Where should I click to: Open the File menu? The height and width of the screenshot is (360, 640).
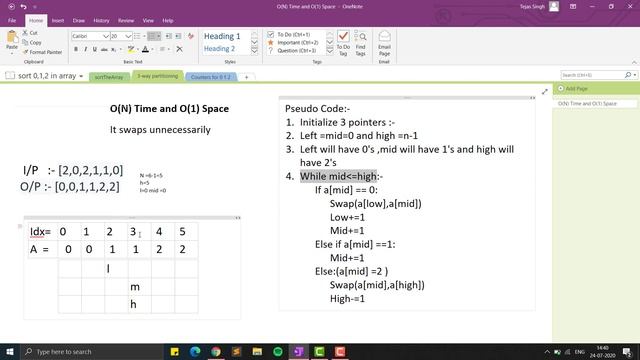click(12, 20)
